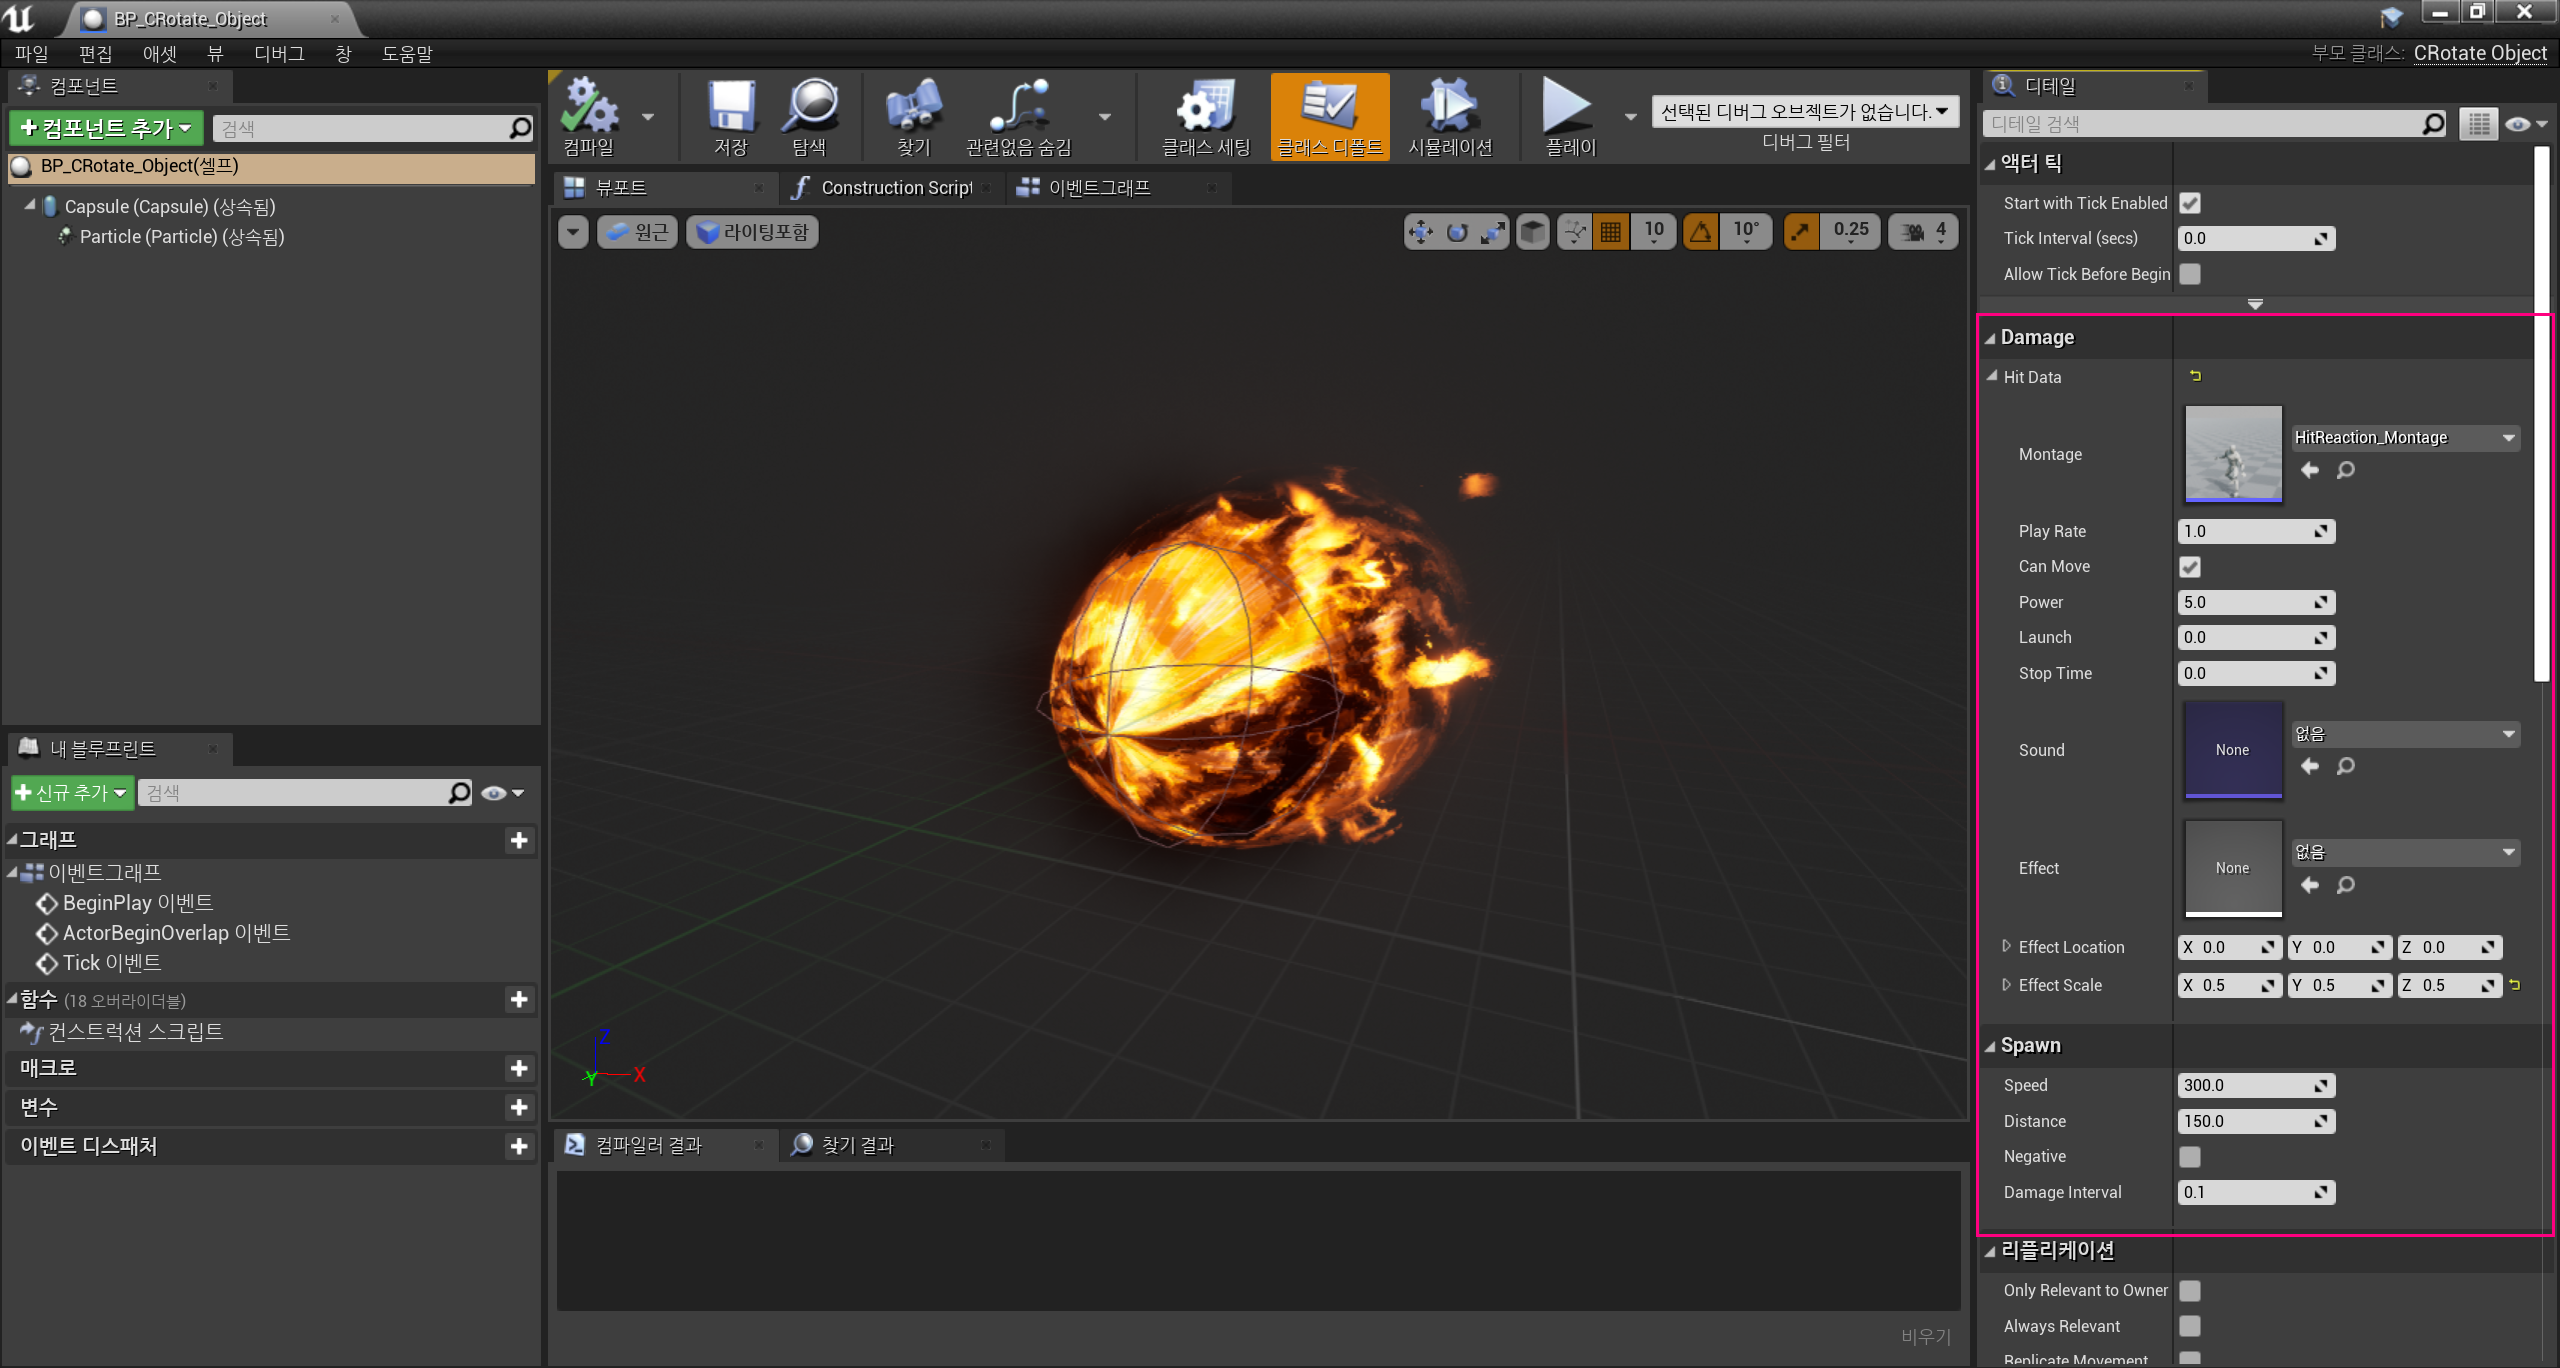Screen dimensions: 2560x1368
Task: Switch to the Construction Script tab
Action: tap(895, 188)
